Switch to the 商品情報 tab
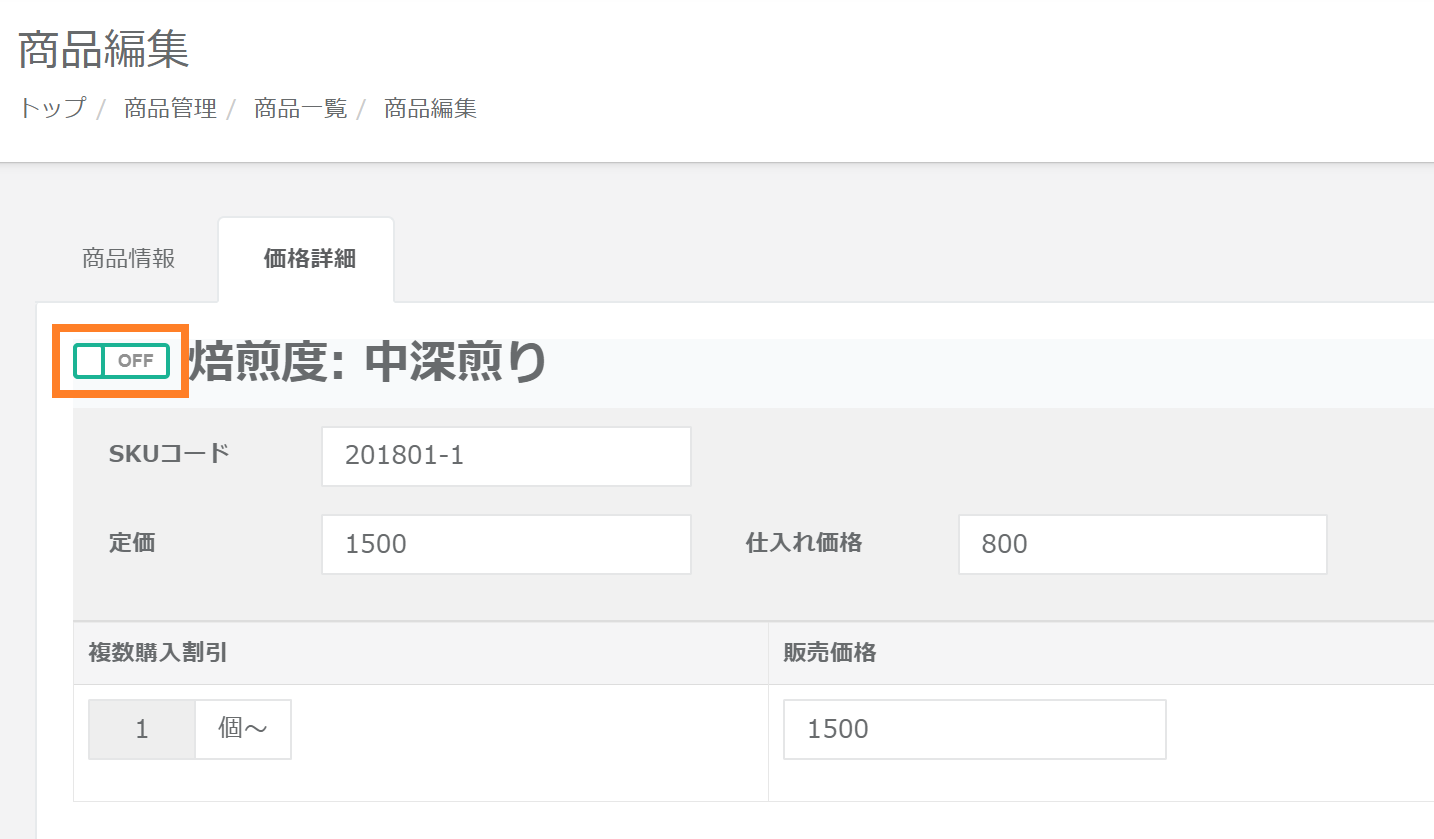The image size is (1434, 839). coord(128,259)
